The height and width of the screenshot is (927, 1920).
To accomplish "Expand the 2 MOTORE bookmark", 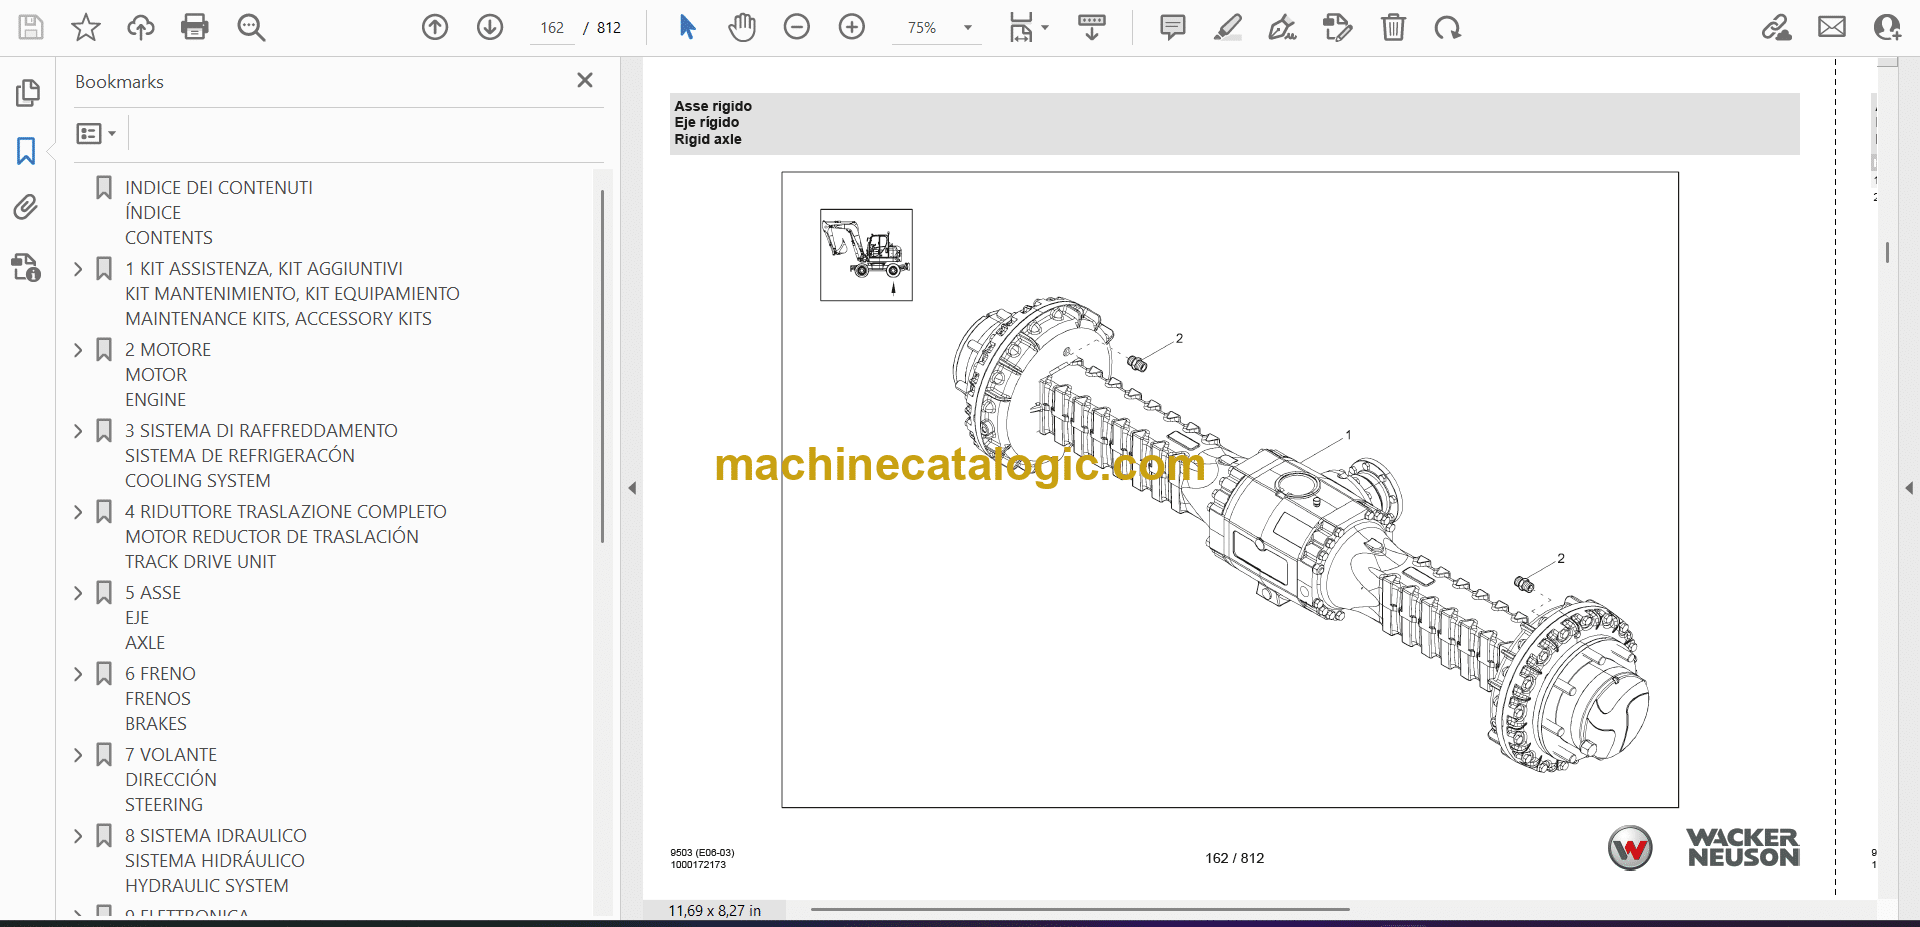I will click(x=78, y=350).
